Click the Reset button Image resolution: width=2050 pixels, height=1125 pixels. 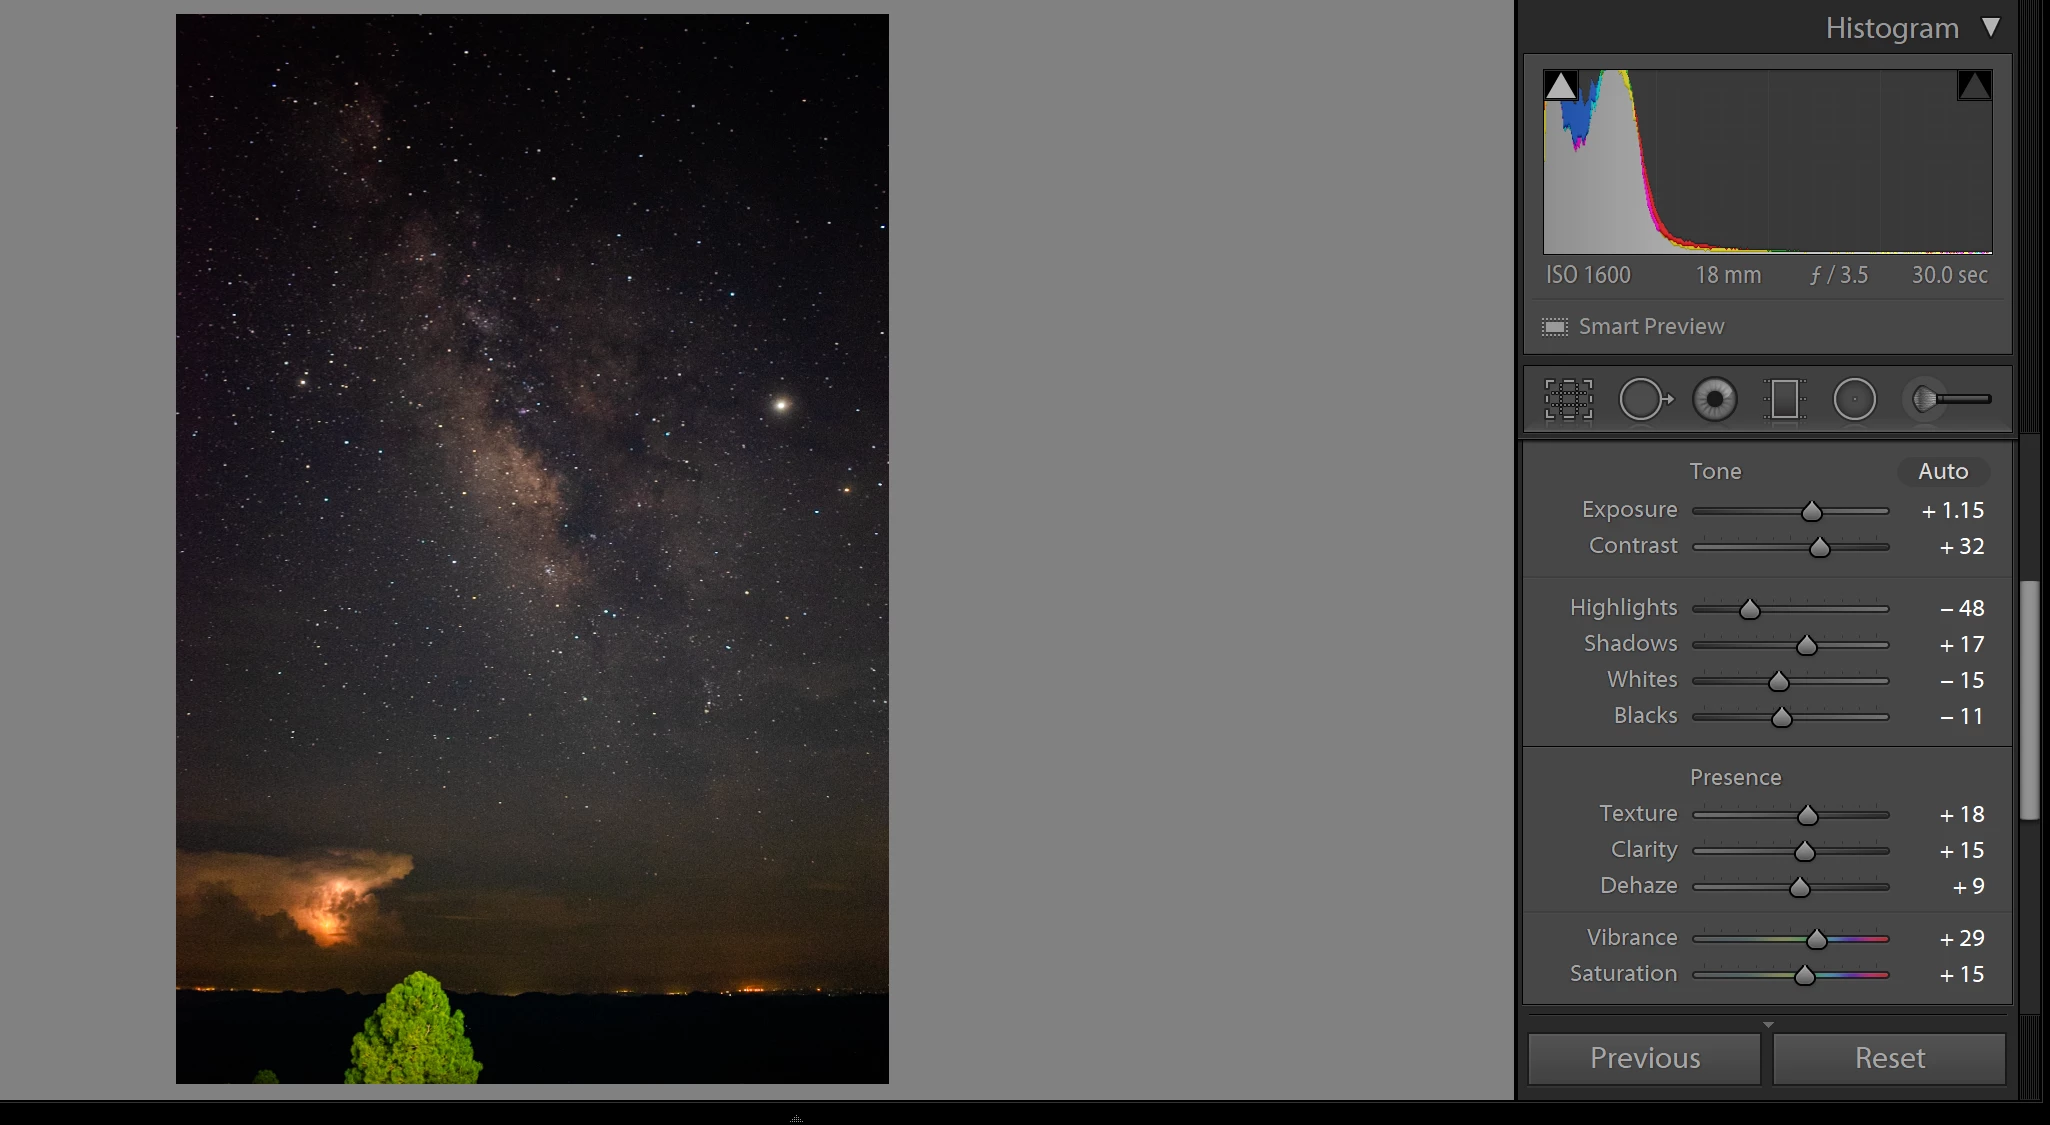pos(1889,1058)
